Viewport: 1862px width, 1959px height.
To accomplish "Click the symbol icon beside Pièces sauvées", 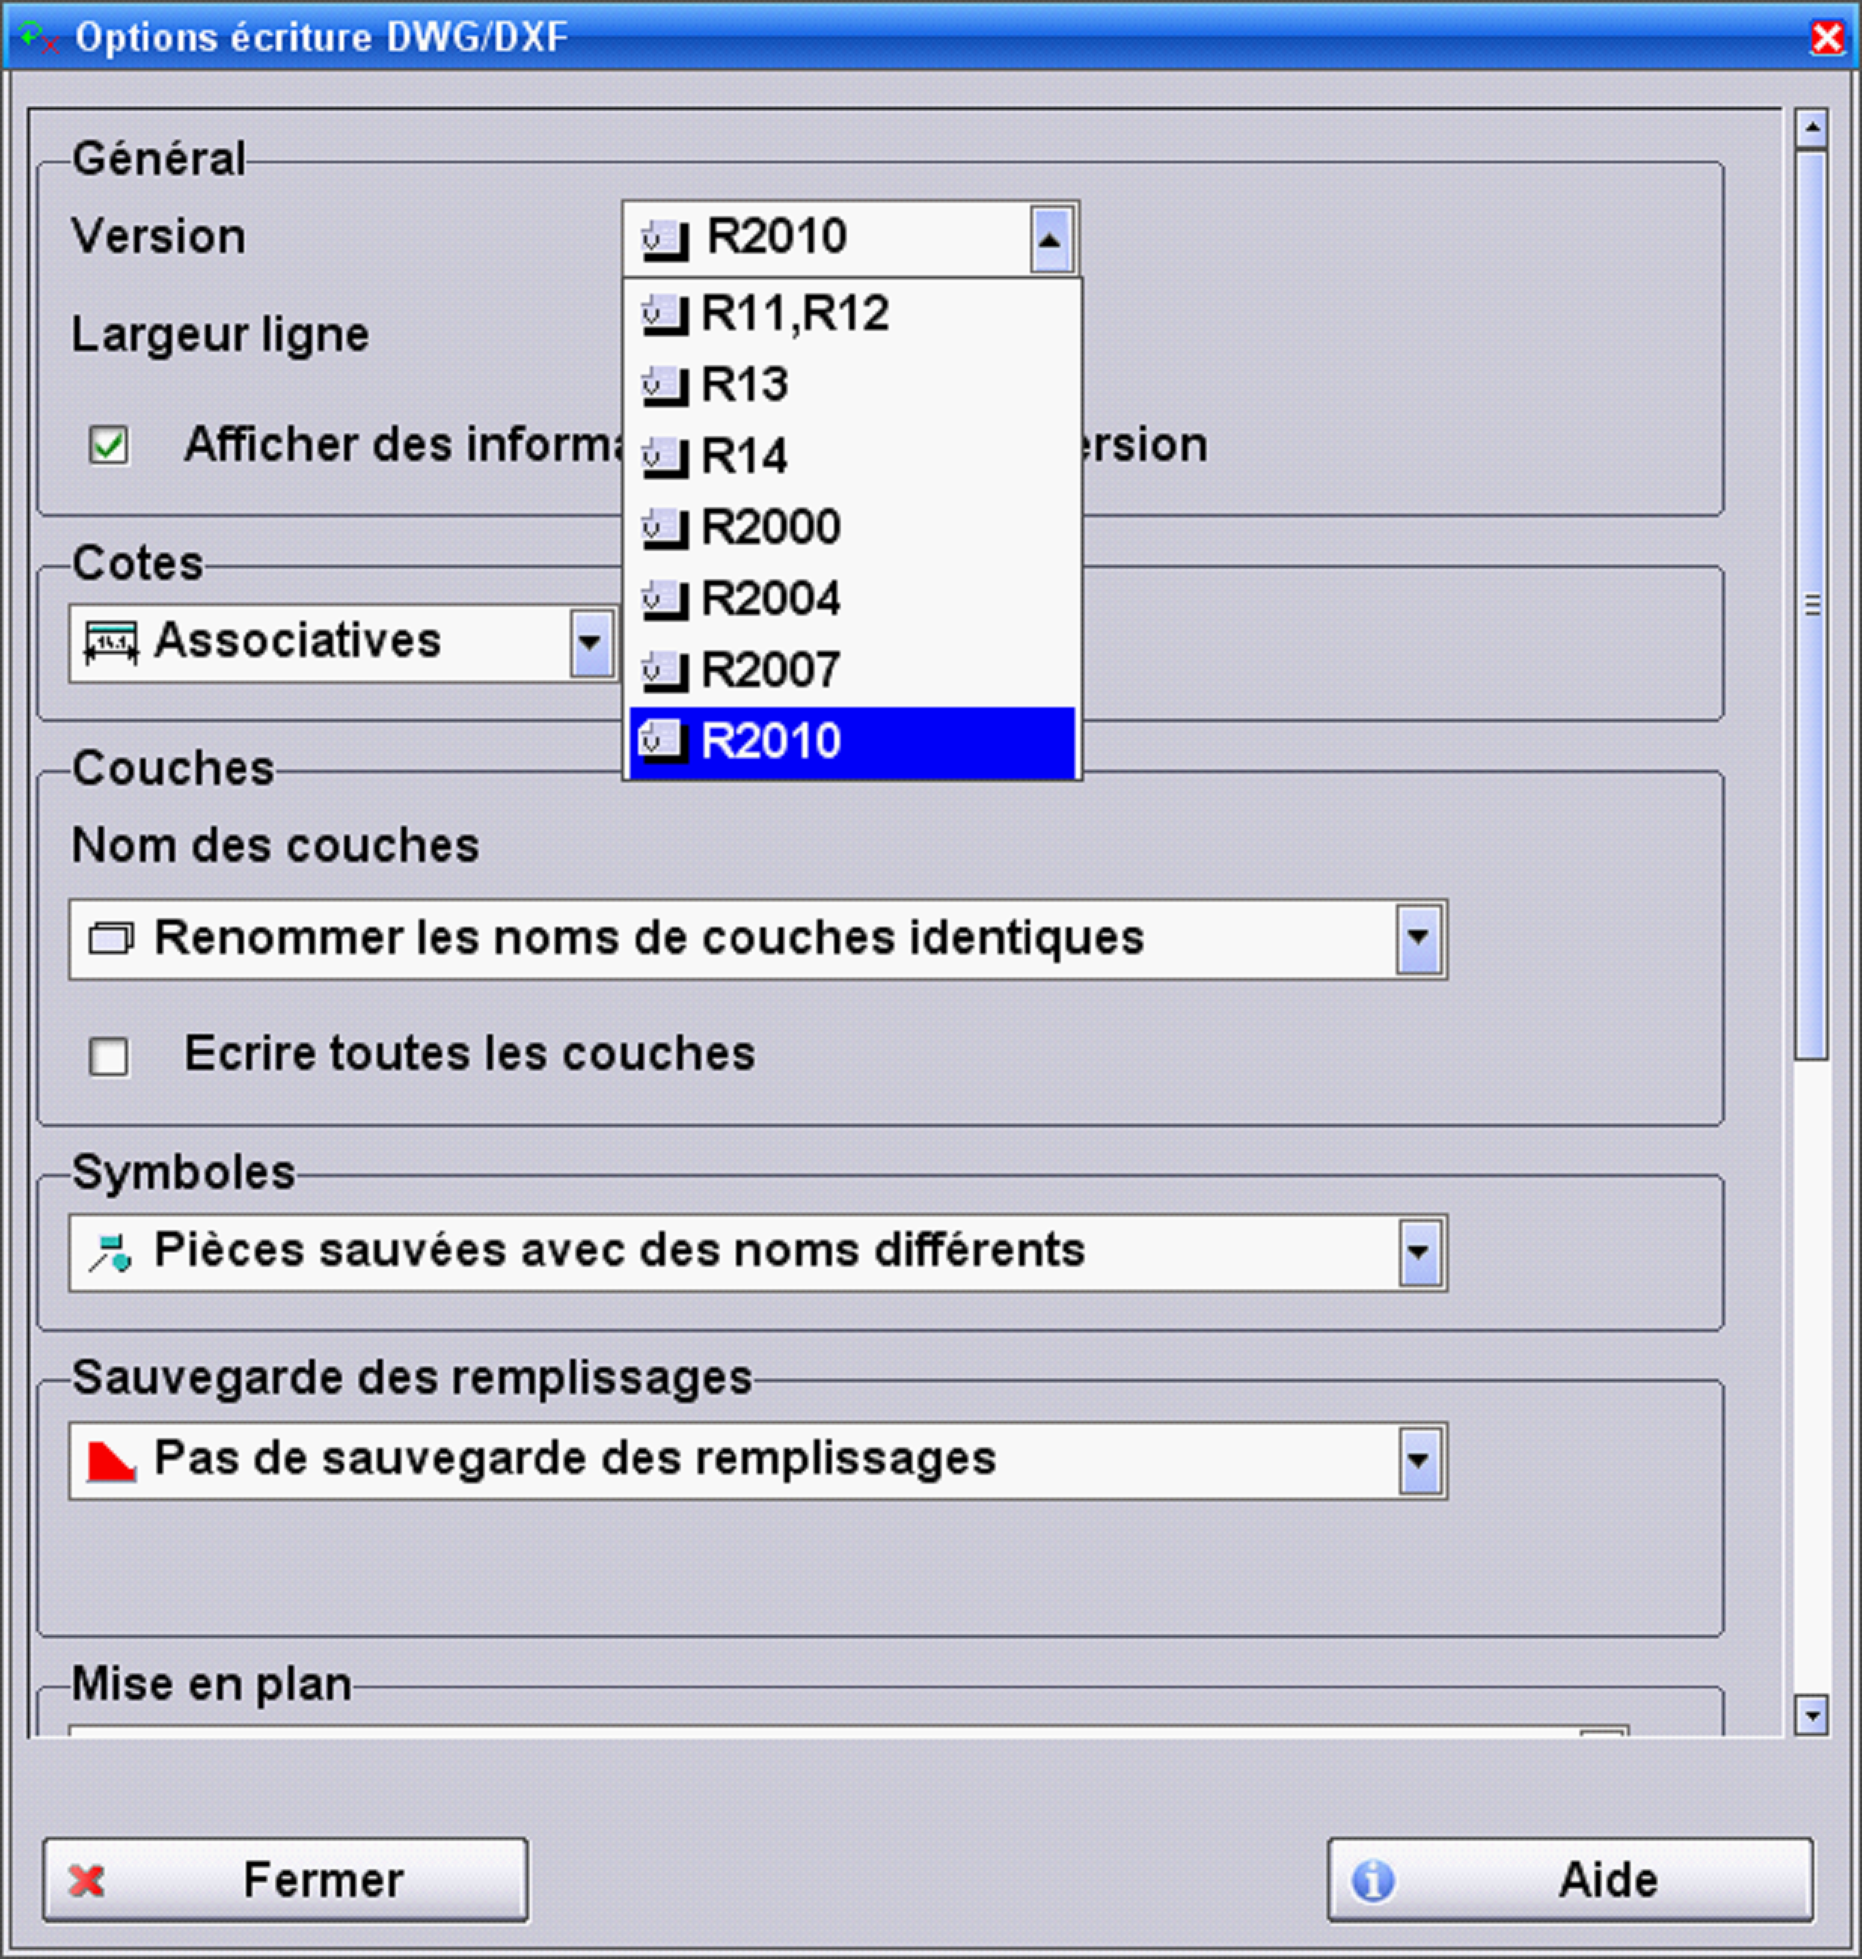I will [x=110, y=1253].
